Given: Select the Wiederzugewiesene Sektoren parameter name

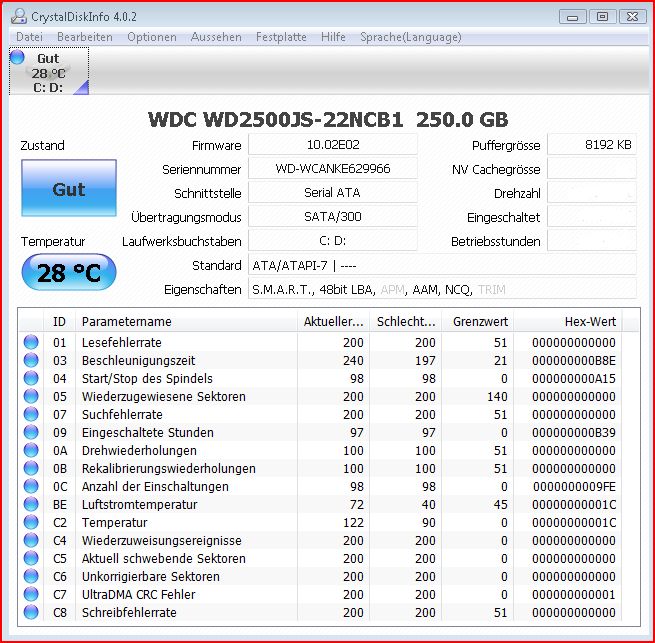Looking at the screenshot, I should tap(164, 396).
